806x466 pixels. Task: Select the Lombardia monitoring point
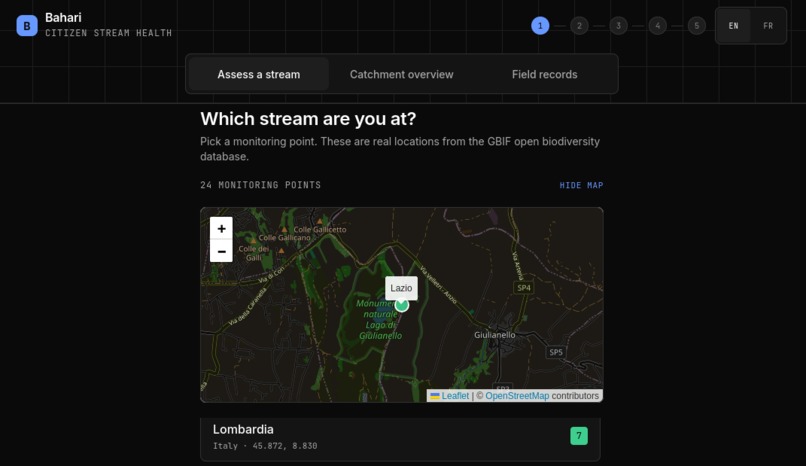400,439
